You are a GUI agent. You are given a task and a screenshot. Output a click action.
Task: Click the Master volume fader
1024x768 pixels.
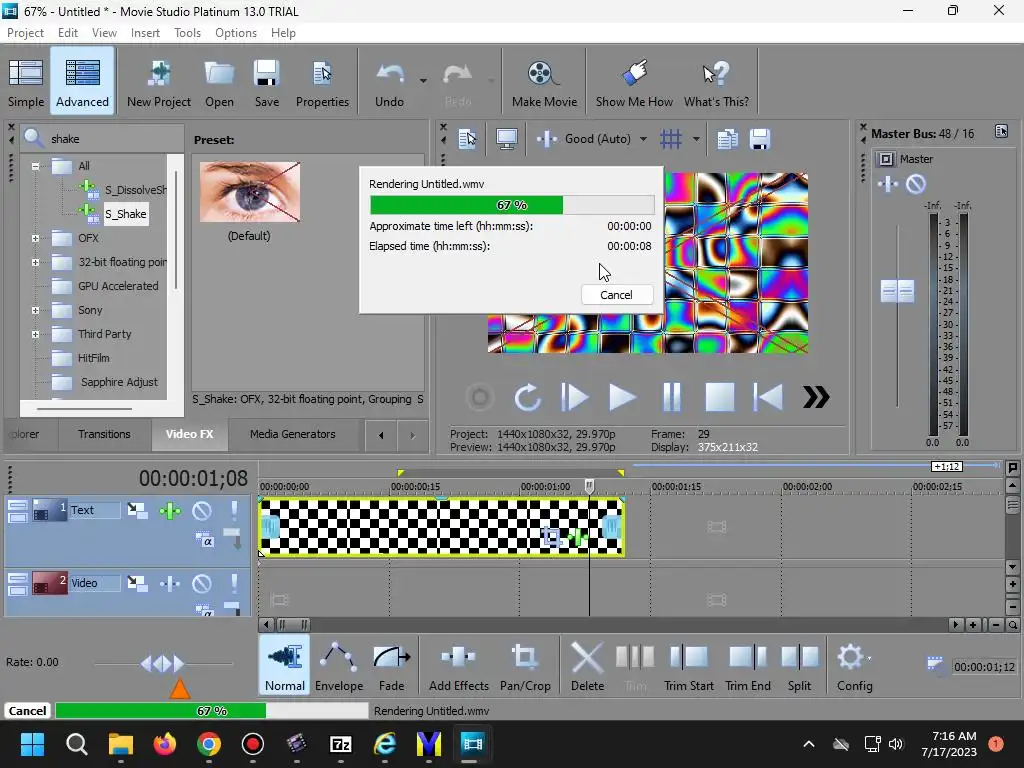pyautogui.click(x=897, y=291)
